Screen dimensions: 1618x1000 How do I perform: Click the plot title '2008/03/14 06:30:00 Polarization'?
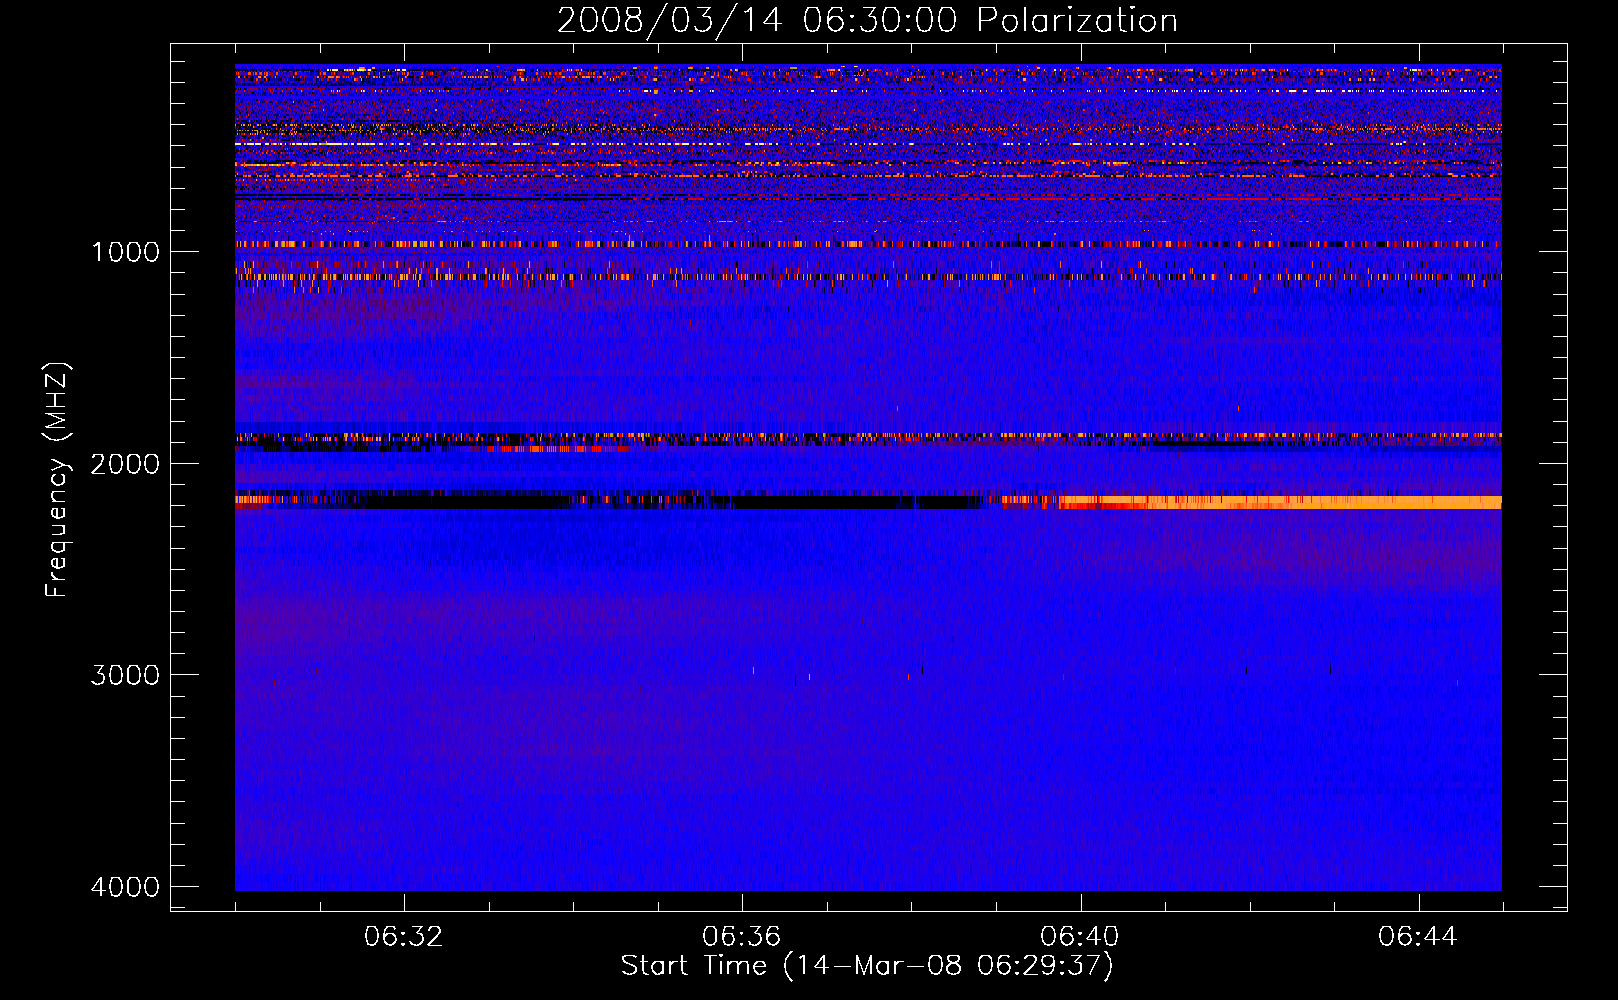click(867, 20)
